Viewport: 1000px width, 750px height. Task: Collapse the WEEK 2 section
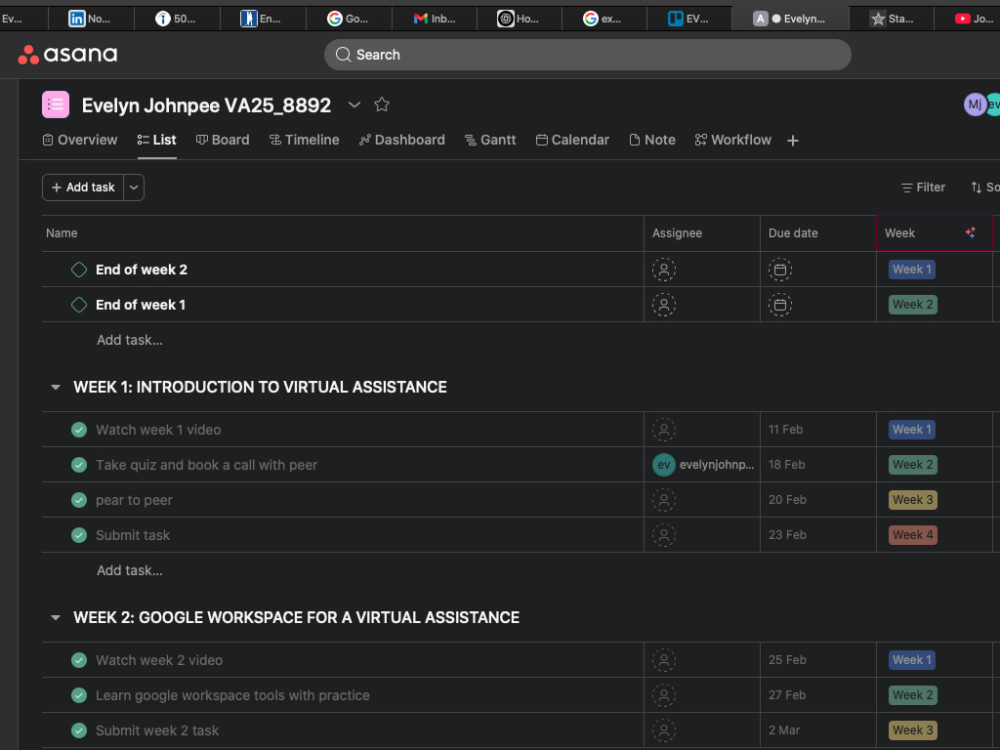click(x=55, y=617)
